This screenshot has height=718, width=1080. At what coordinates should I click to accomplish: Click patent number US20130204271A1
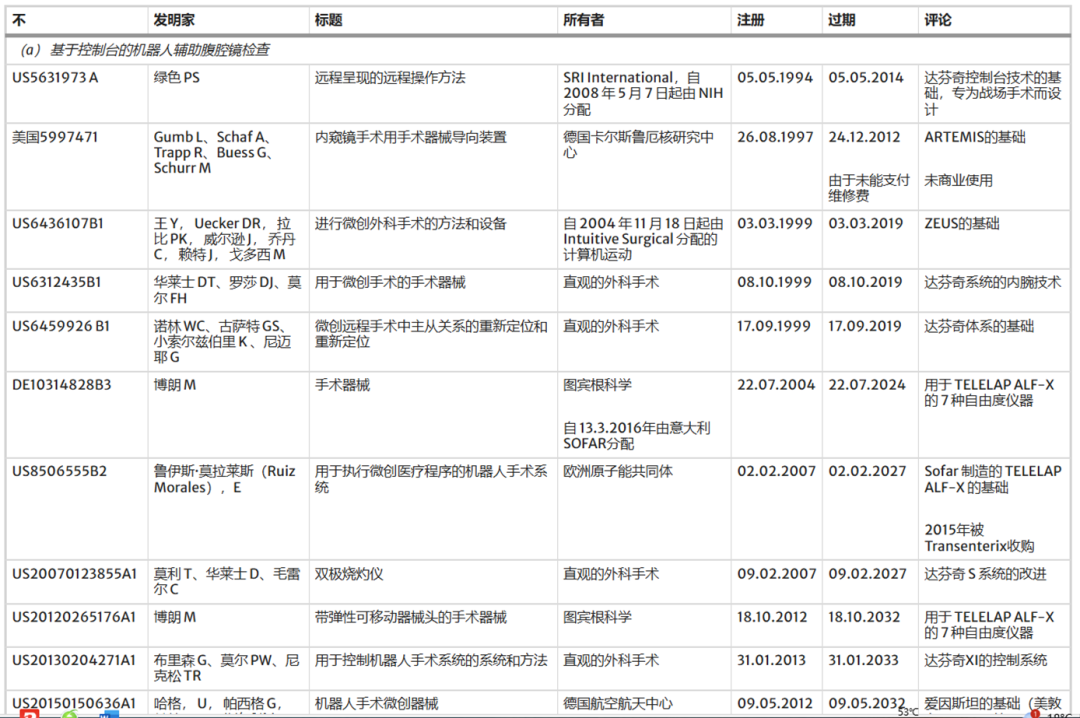74,661
